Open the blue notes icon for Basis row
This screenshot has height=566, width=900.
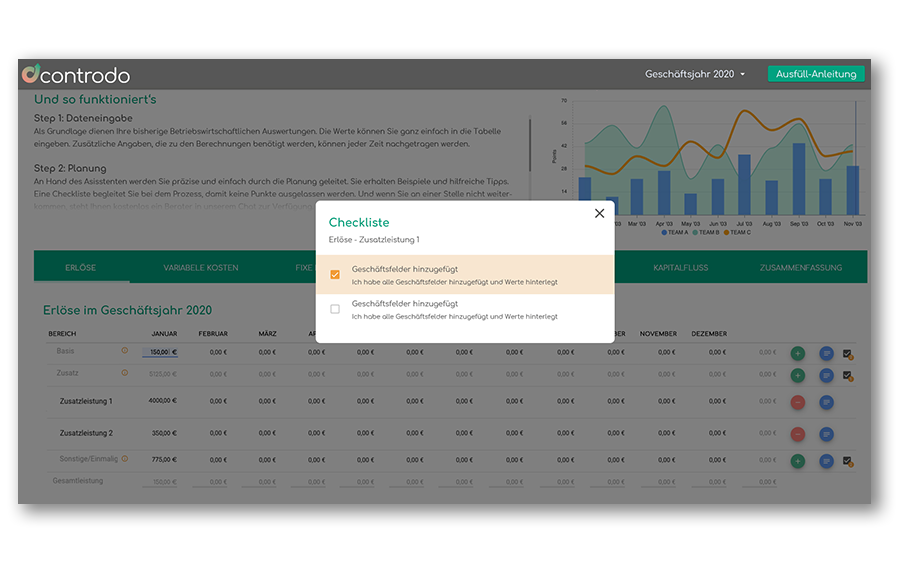pos(826,353)
